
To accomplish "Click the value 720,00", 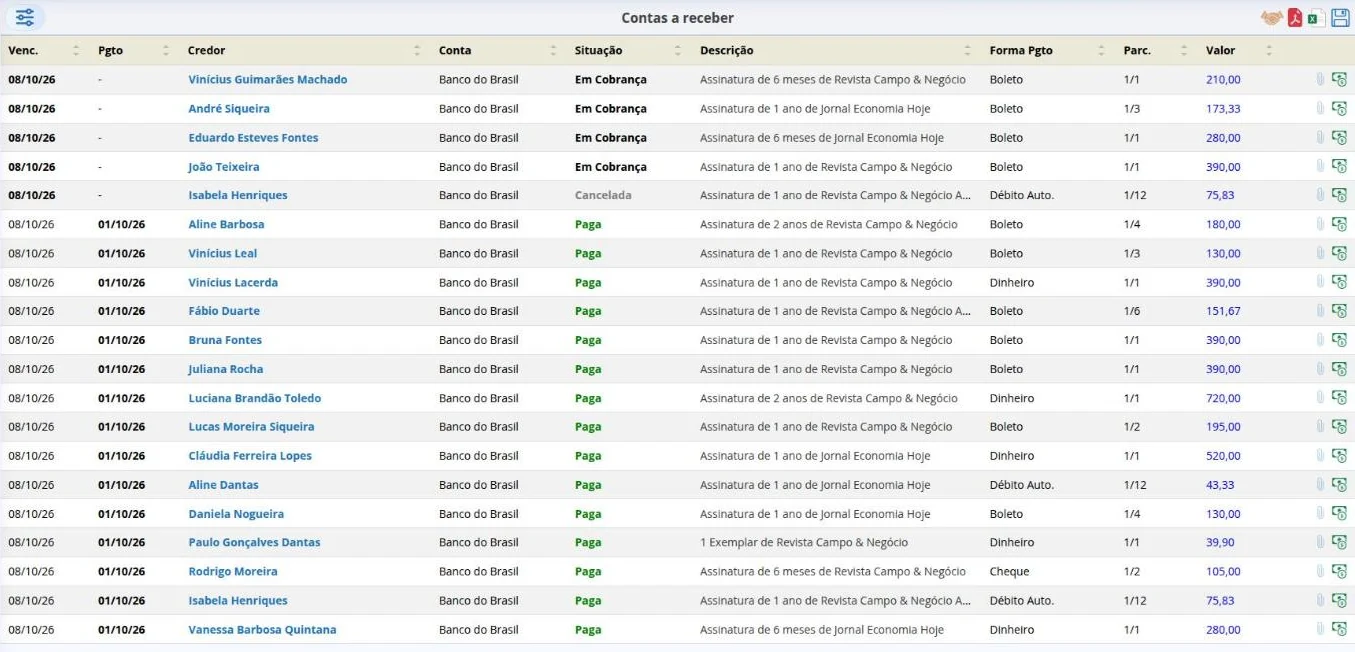I will (x=1223, y=398).
